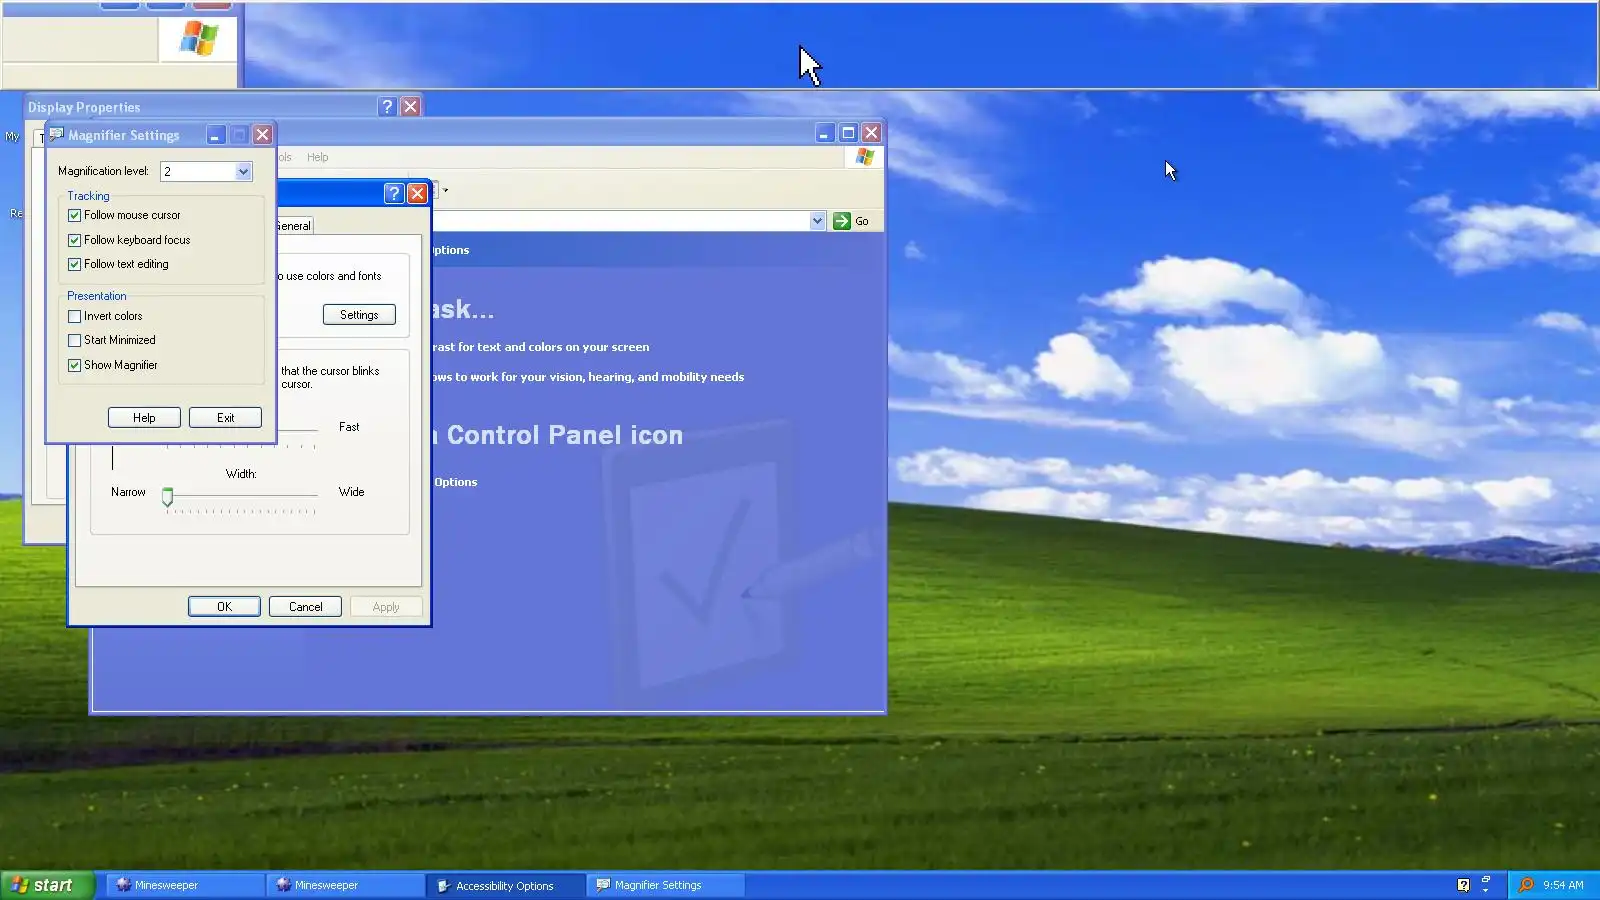Click Cancel in the accessibility dialog

coord(305,607)
